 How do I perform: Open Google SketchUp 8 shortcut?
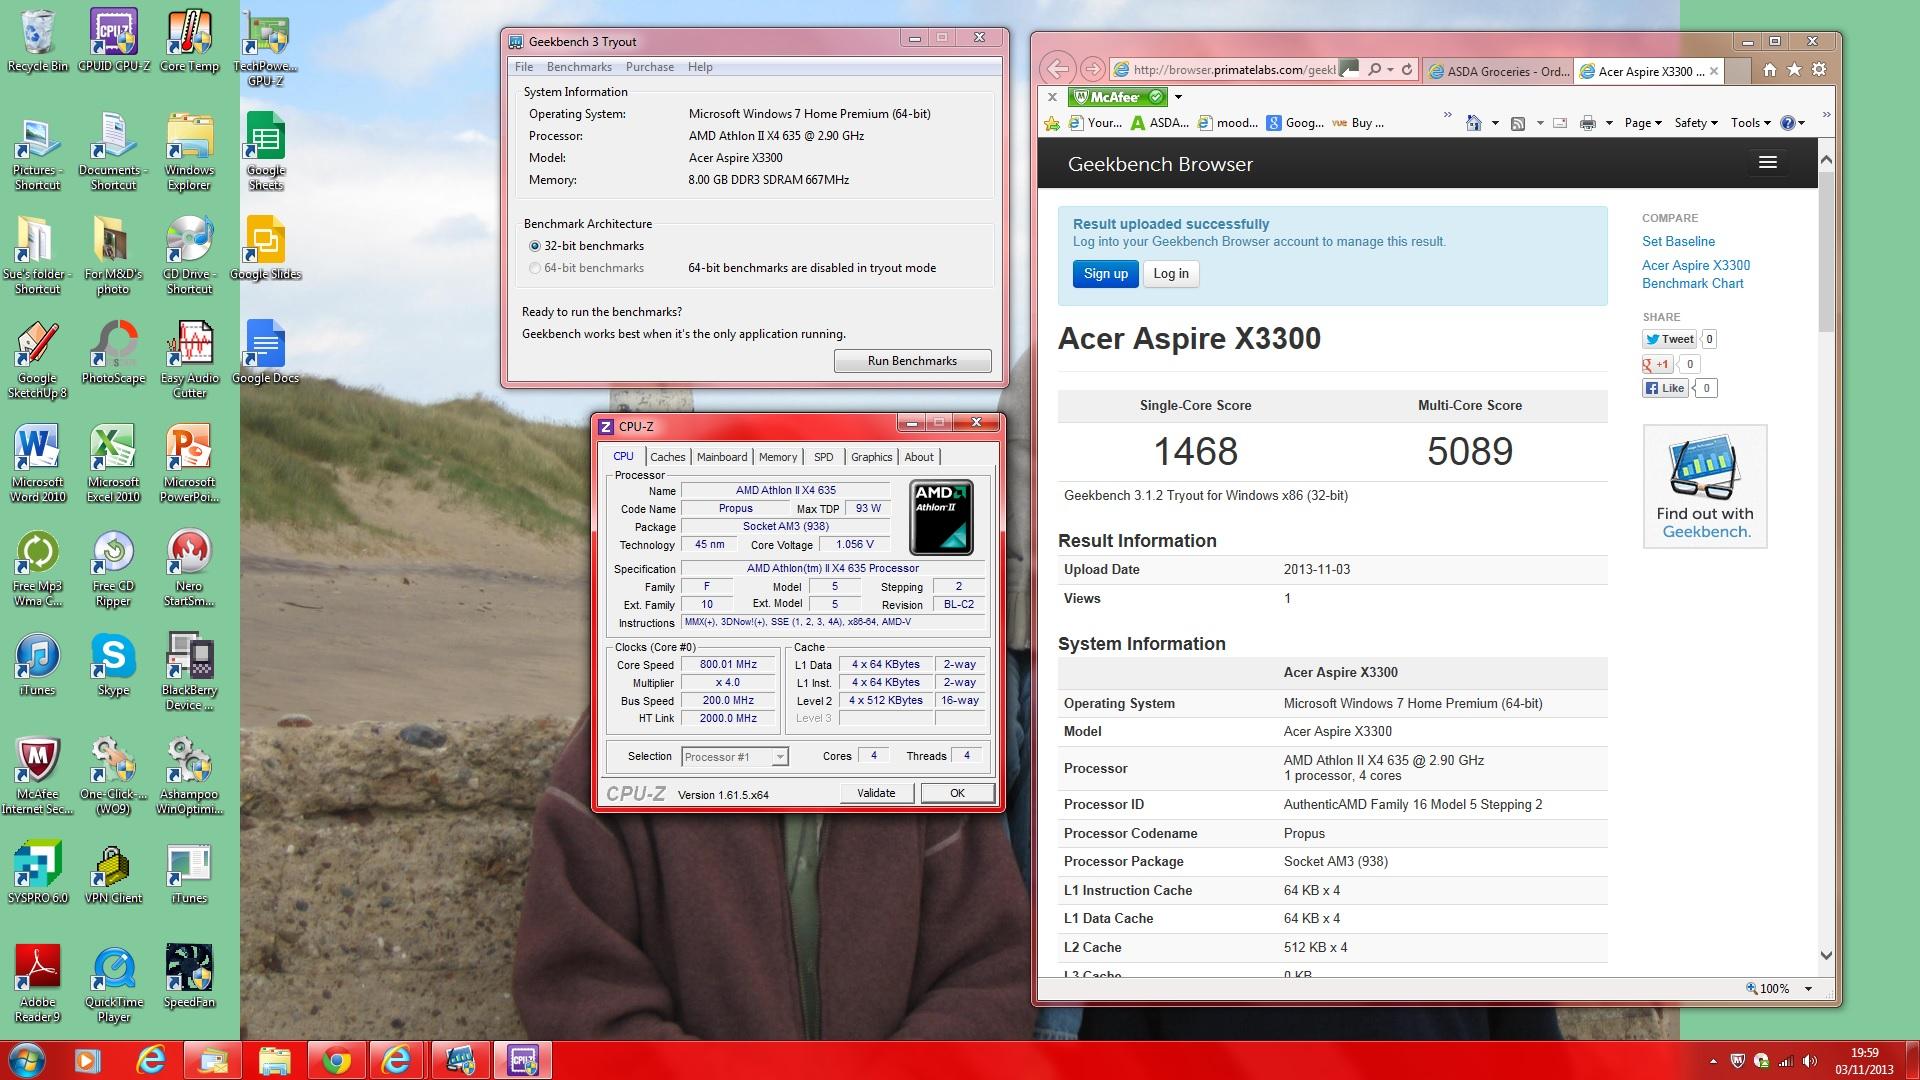(x=37, y=359)
